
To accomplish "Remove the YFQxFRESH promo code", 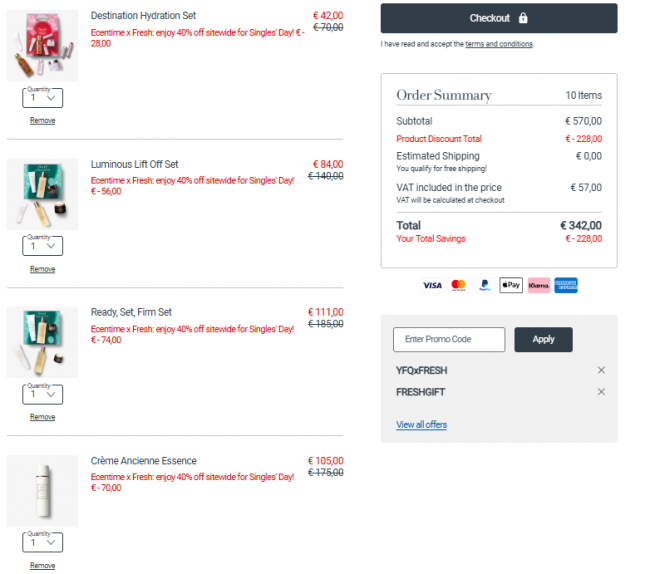I will [x=601, y=370].
